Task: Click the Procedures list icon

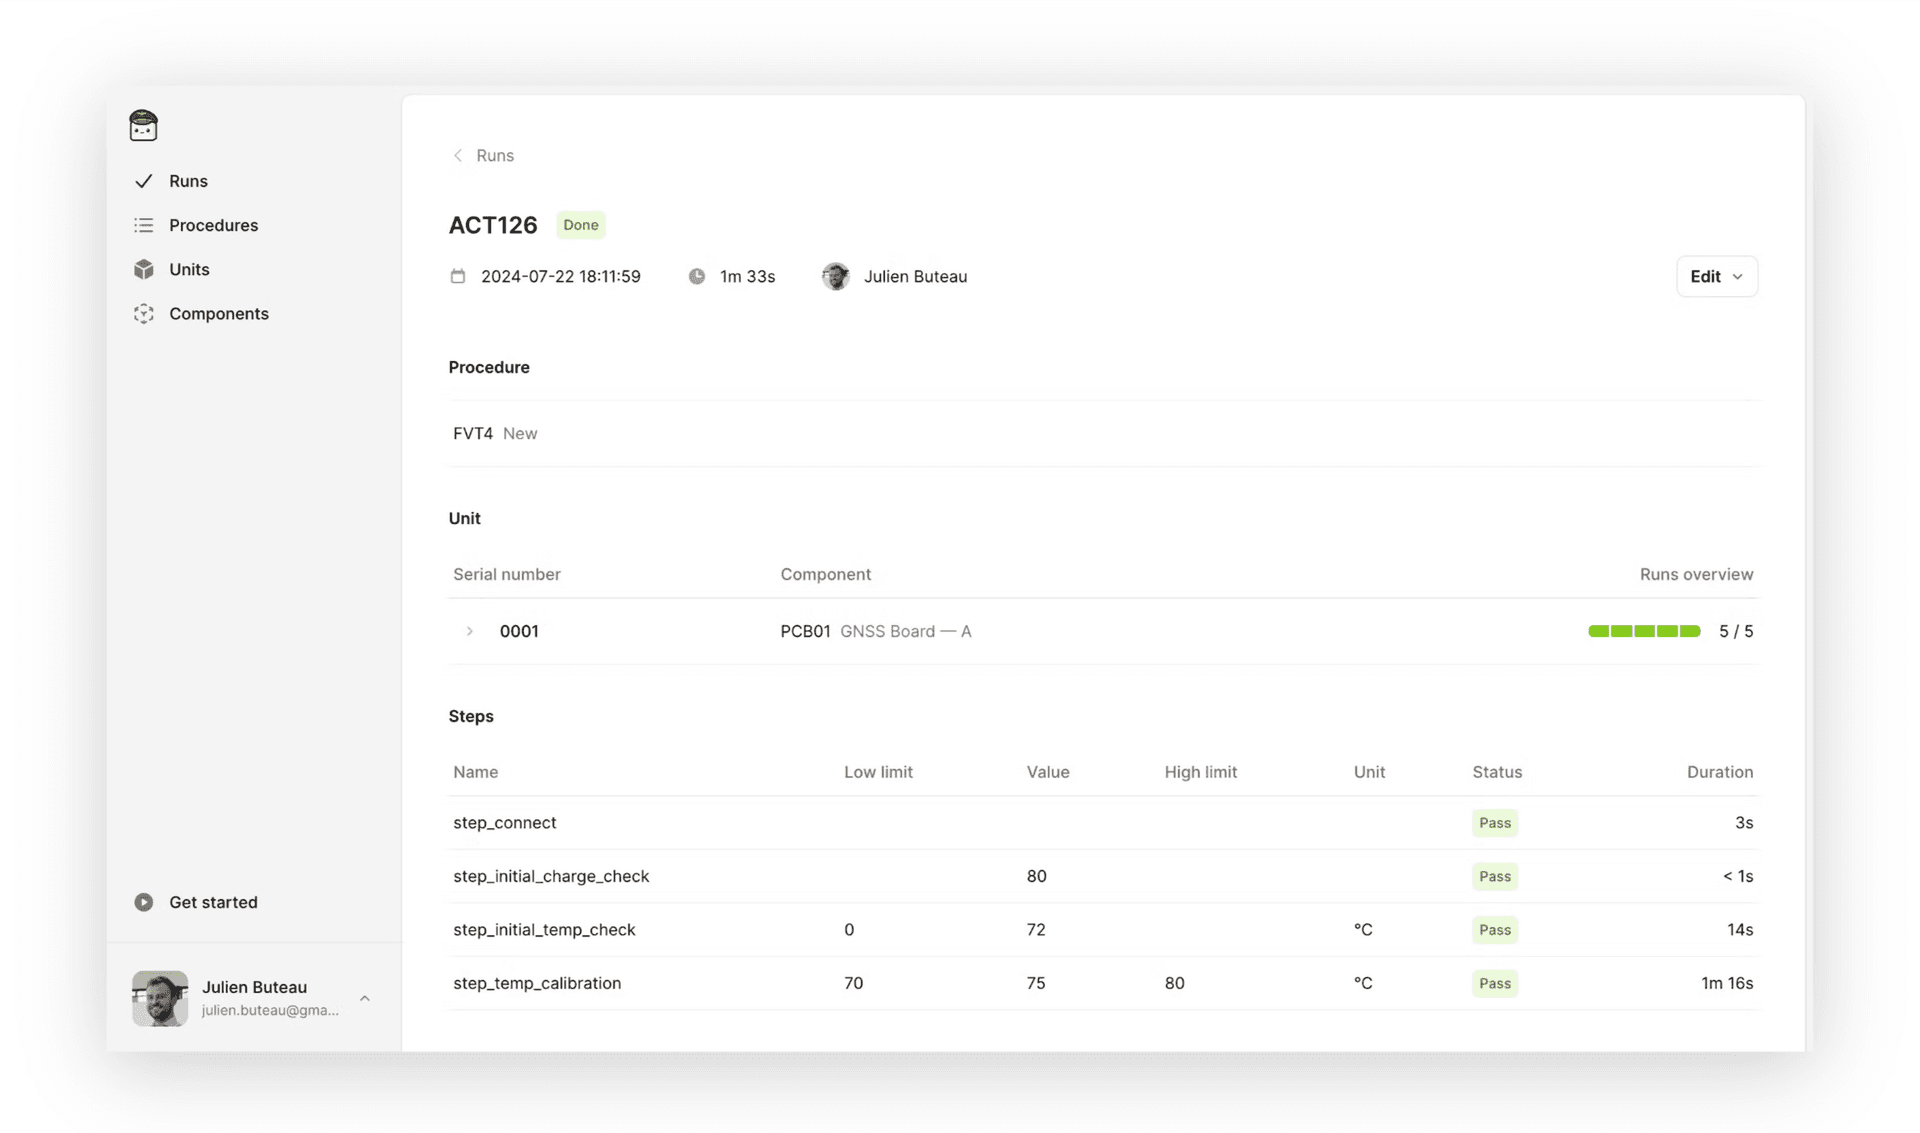Action: tap(144, 225)
